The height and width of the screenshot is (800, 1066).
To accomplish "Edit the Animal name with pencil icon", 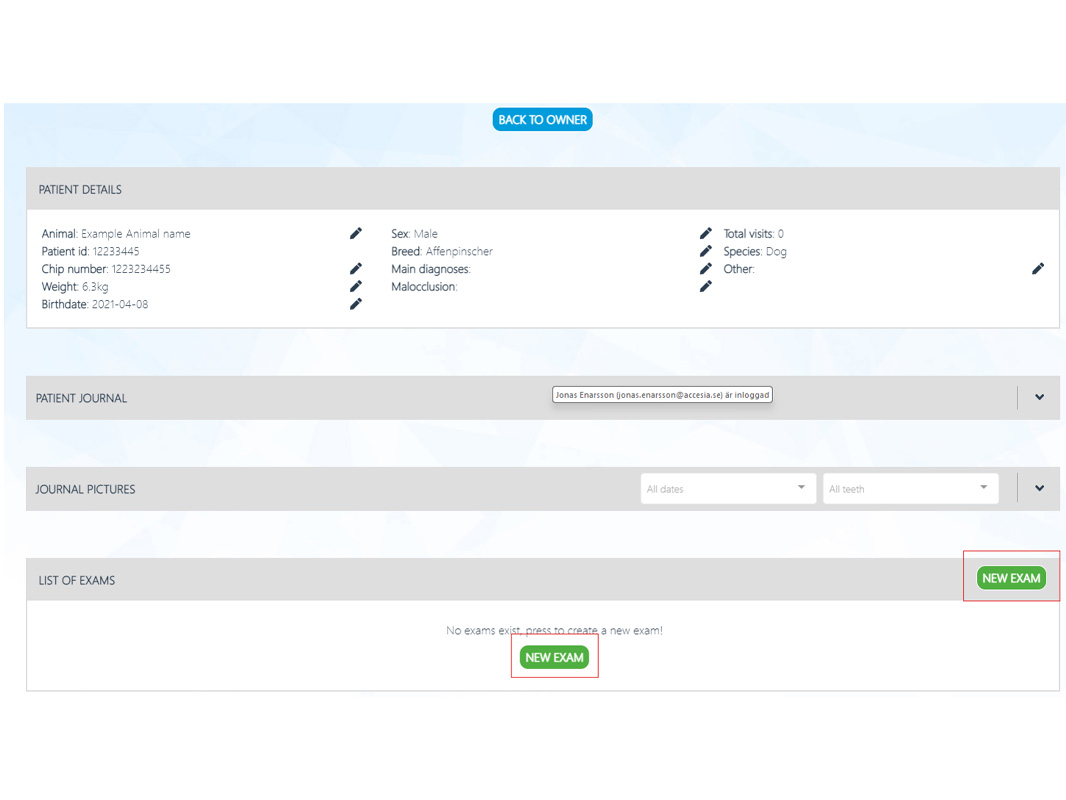I will [356, 233].
